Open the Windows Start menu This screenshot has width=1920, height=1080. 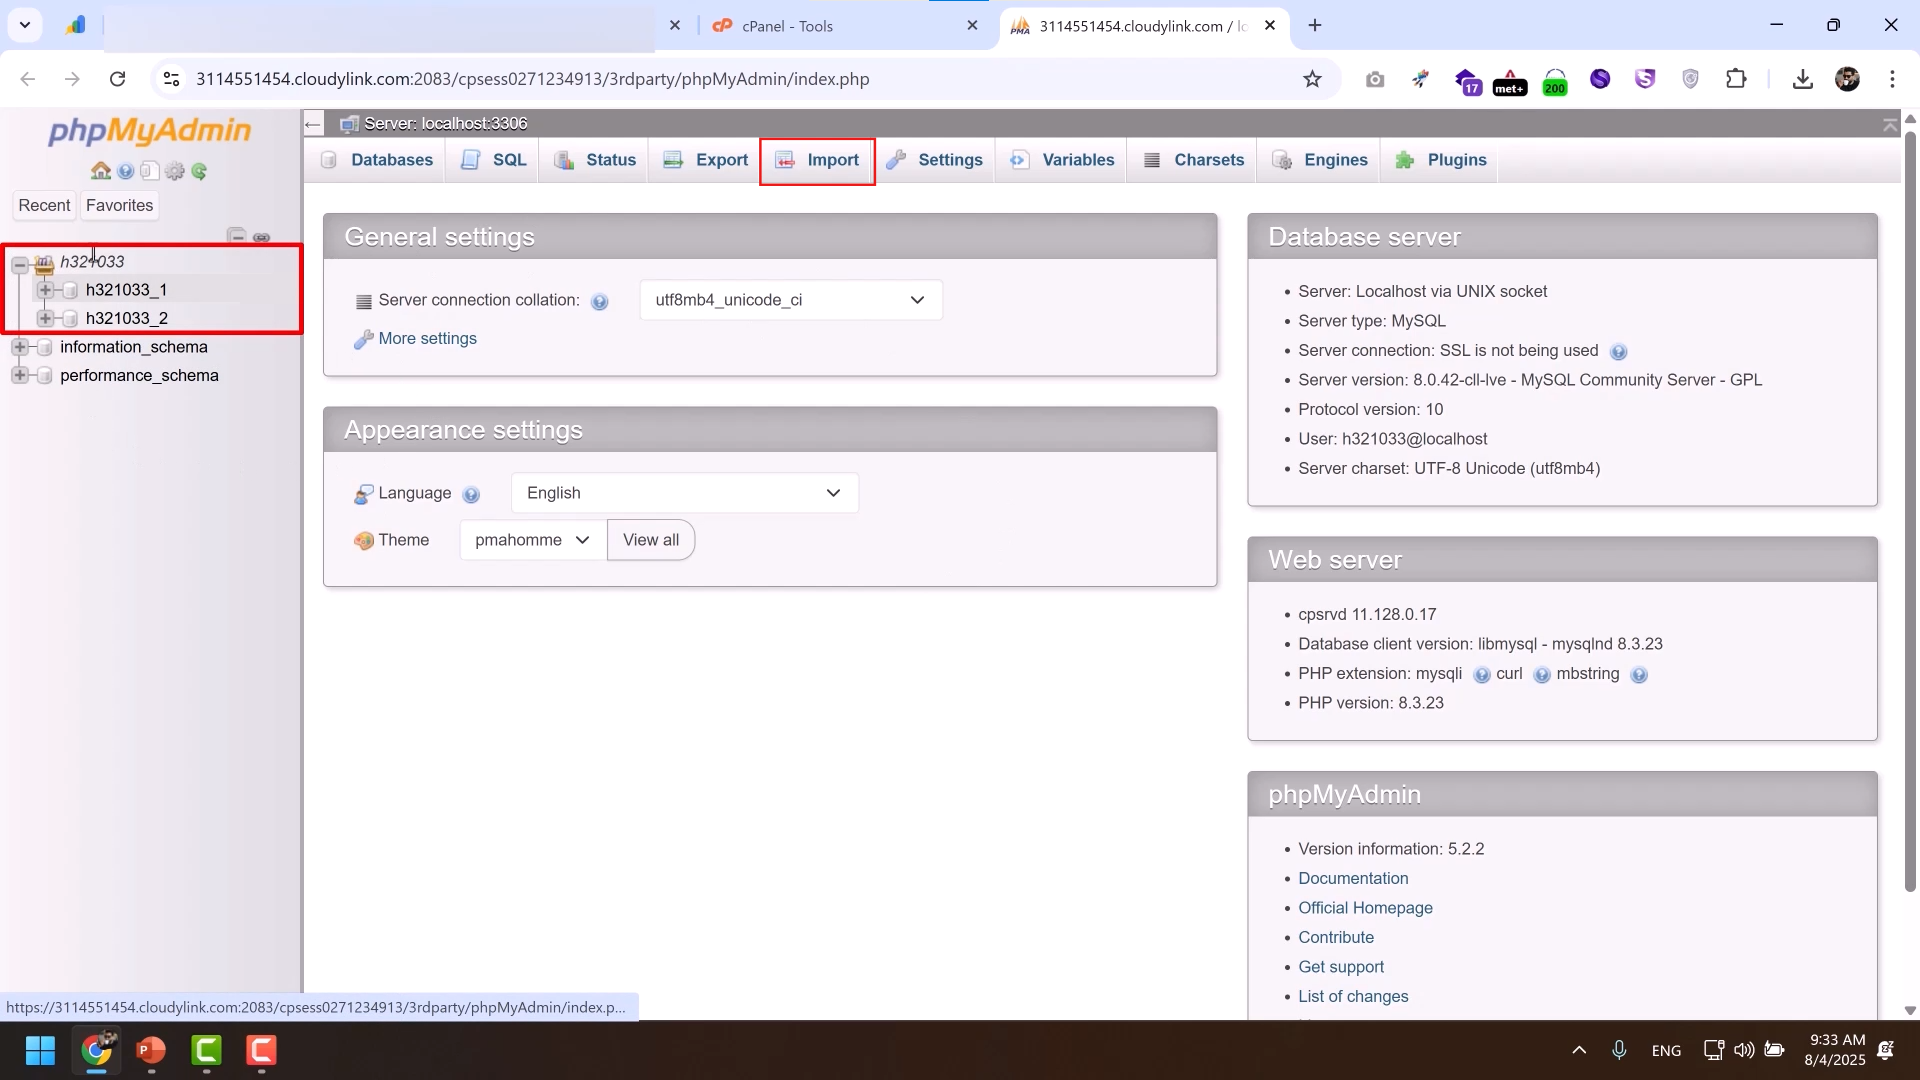(40, 1051)
